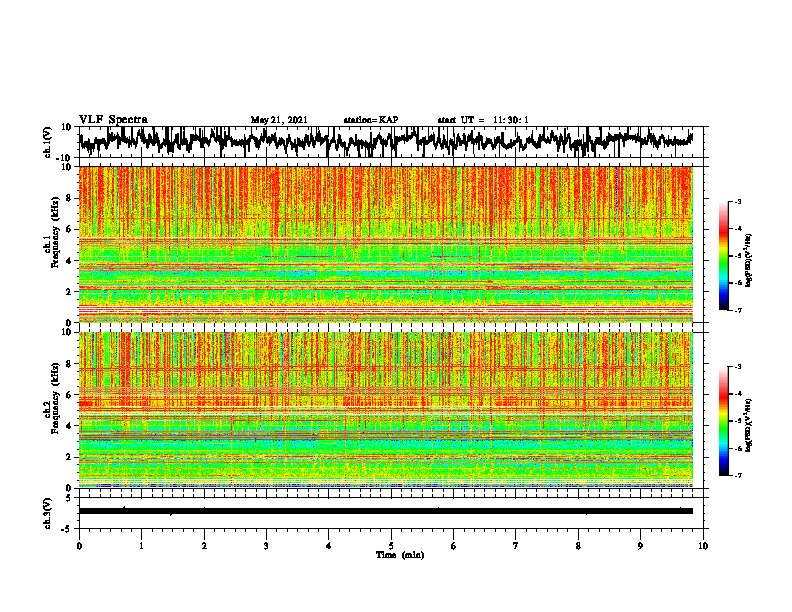Click the time axis tick label "9"
This screenshot has width=792, height=612.
click(x=640, y=546)
